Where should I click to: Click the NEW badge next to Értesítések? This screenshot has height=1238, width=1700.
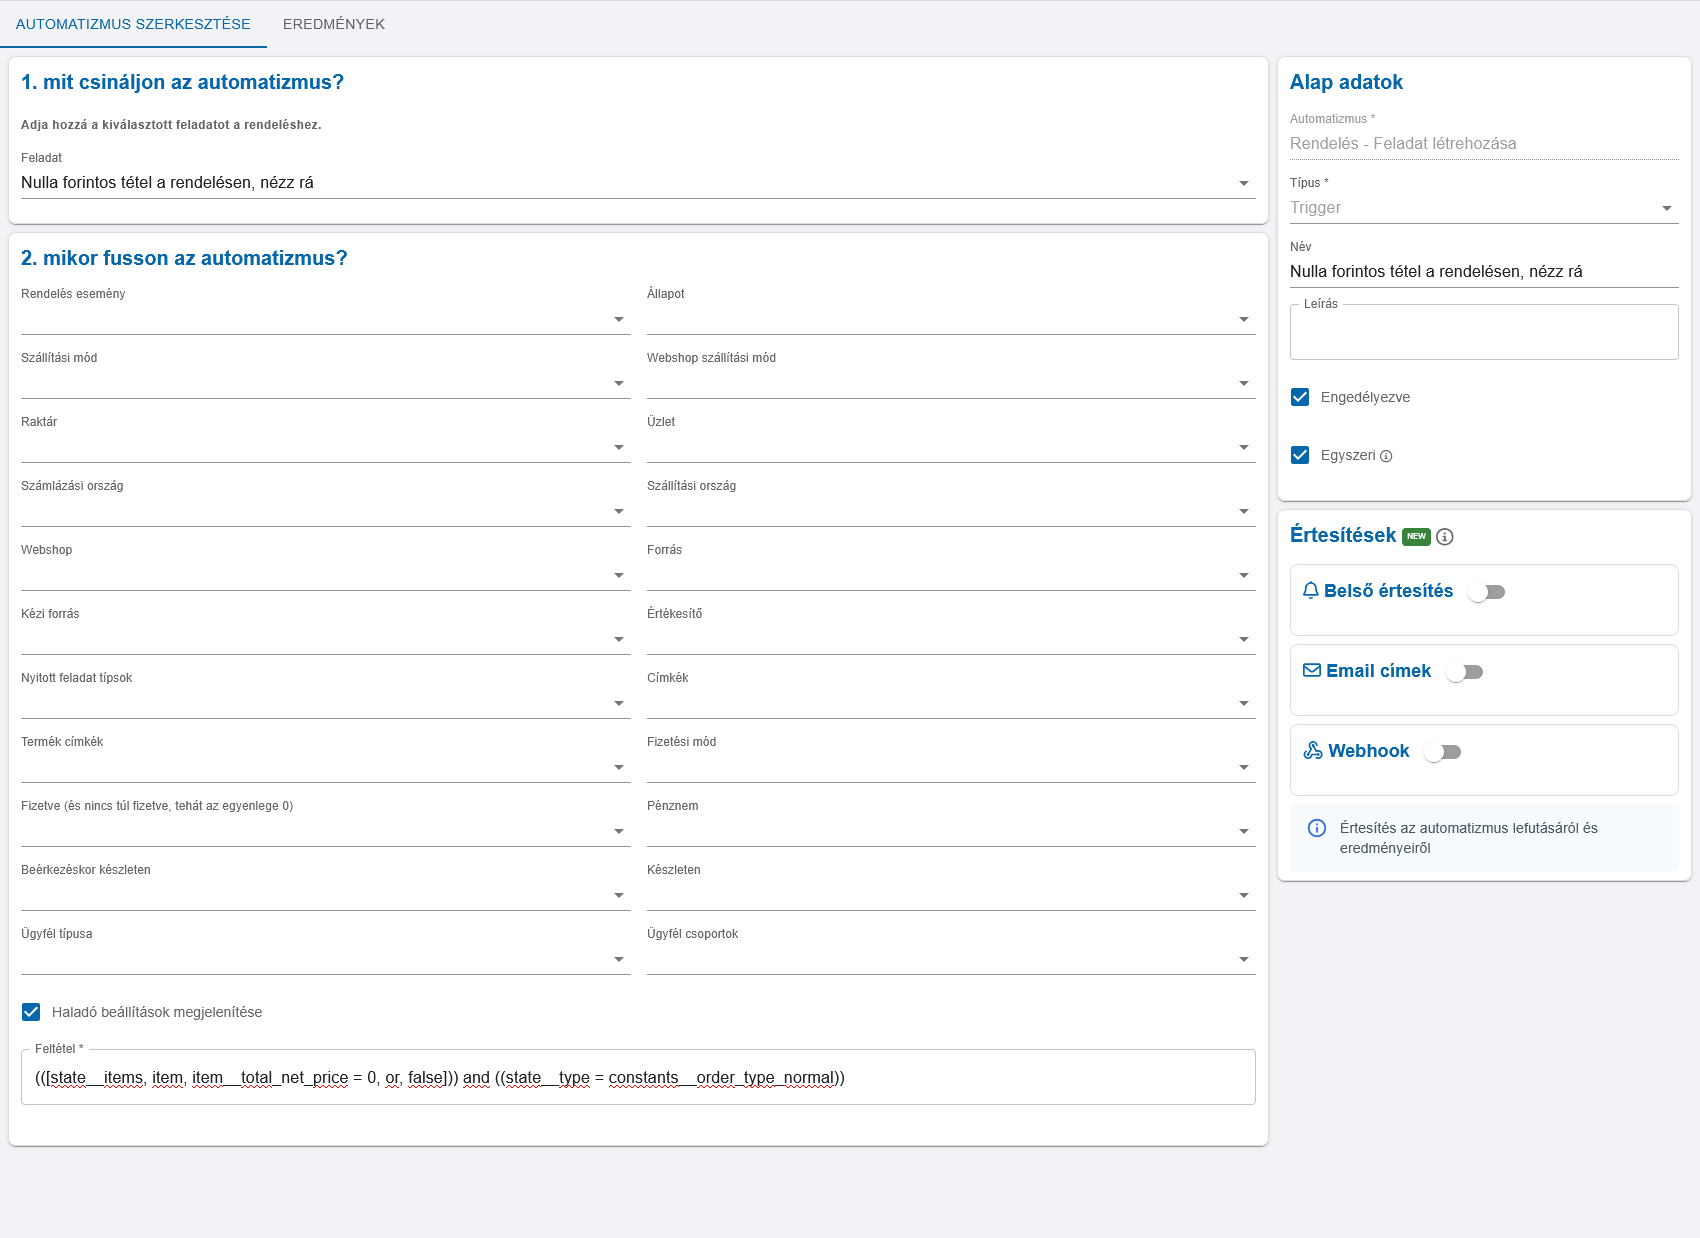[x=1416, y=536]
